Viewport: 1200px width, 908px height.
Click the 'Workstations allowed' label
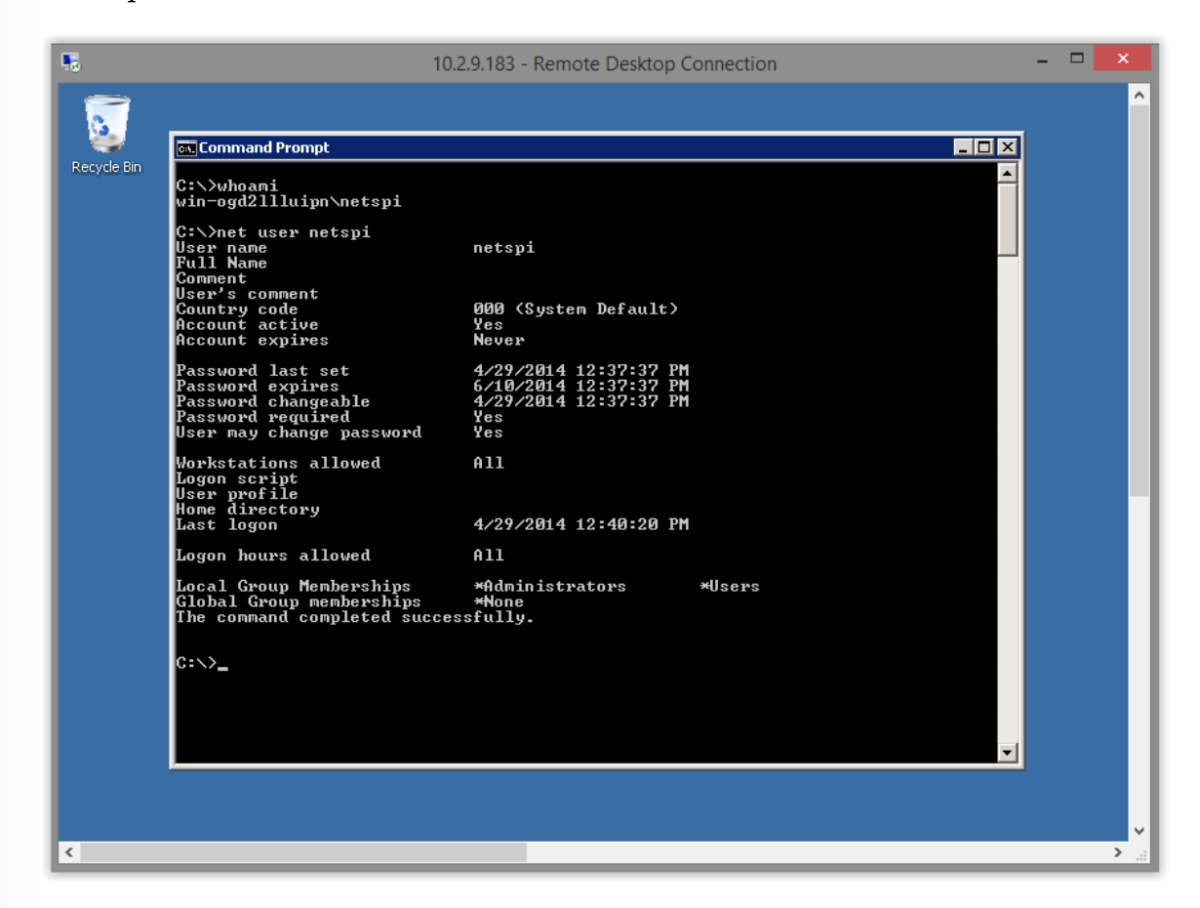[278, 463]
